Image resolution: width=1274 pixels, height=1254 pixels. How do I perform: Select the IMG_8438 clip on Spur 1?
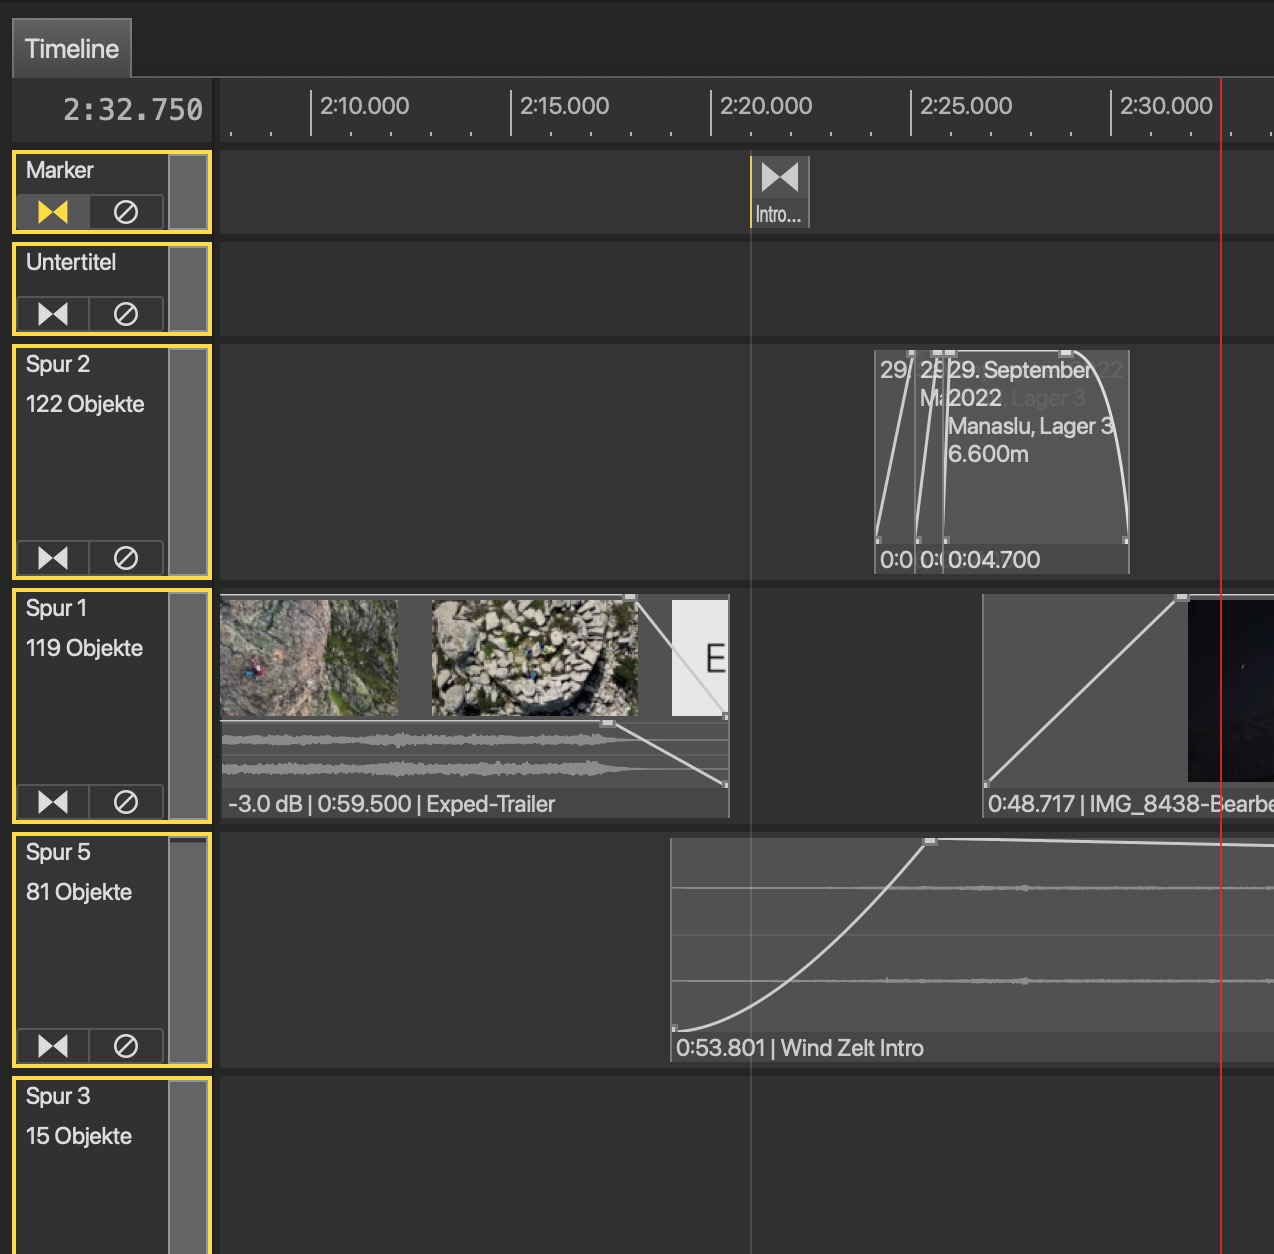pos(1128,706)
